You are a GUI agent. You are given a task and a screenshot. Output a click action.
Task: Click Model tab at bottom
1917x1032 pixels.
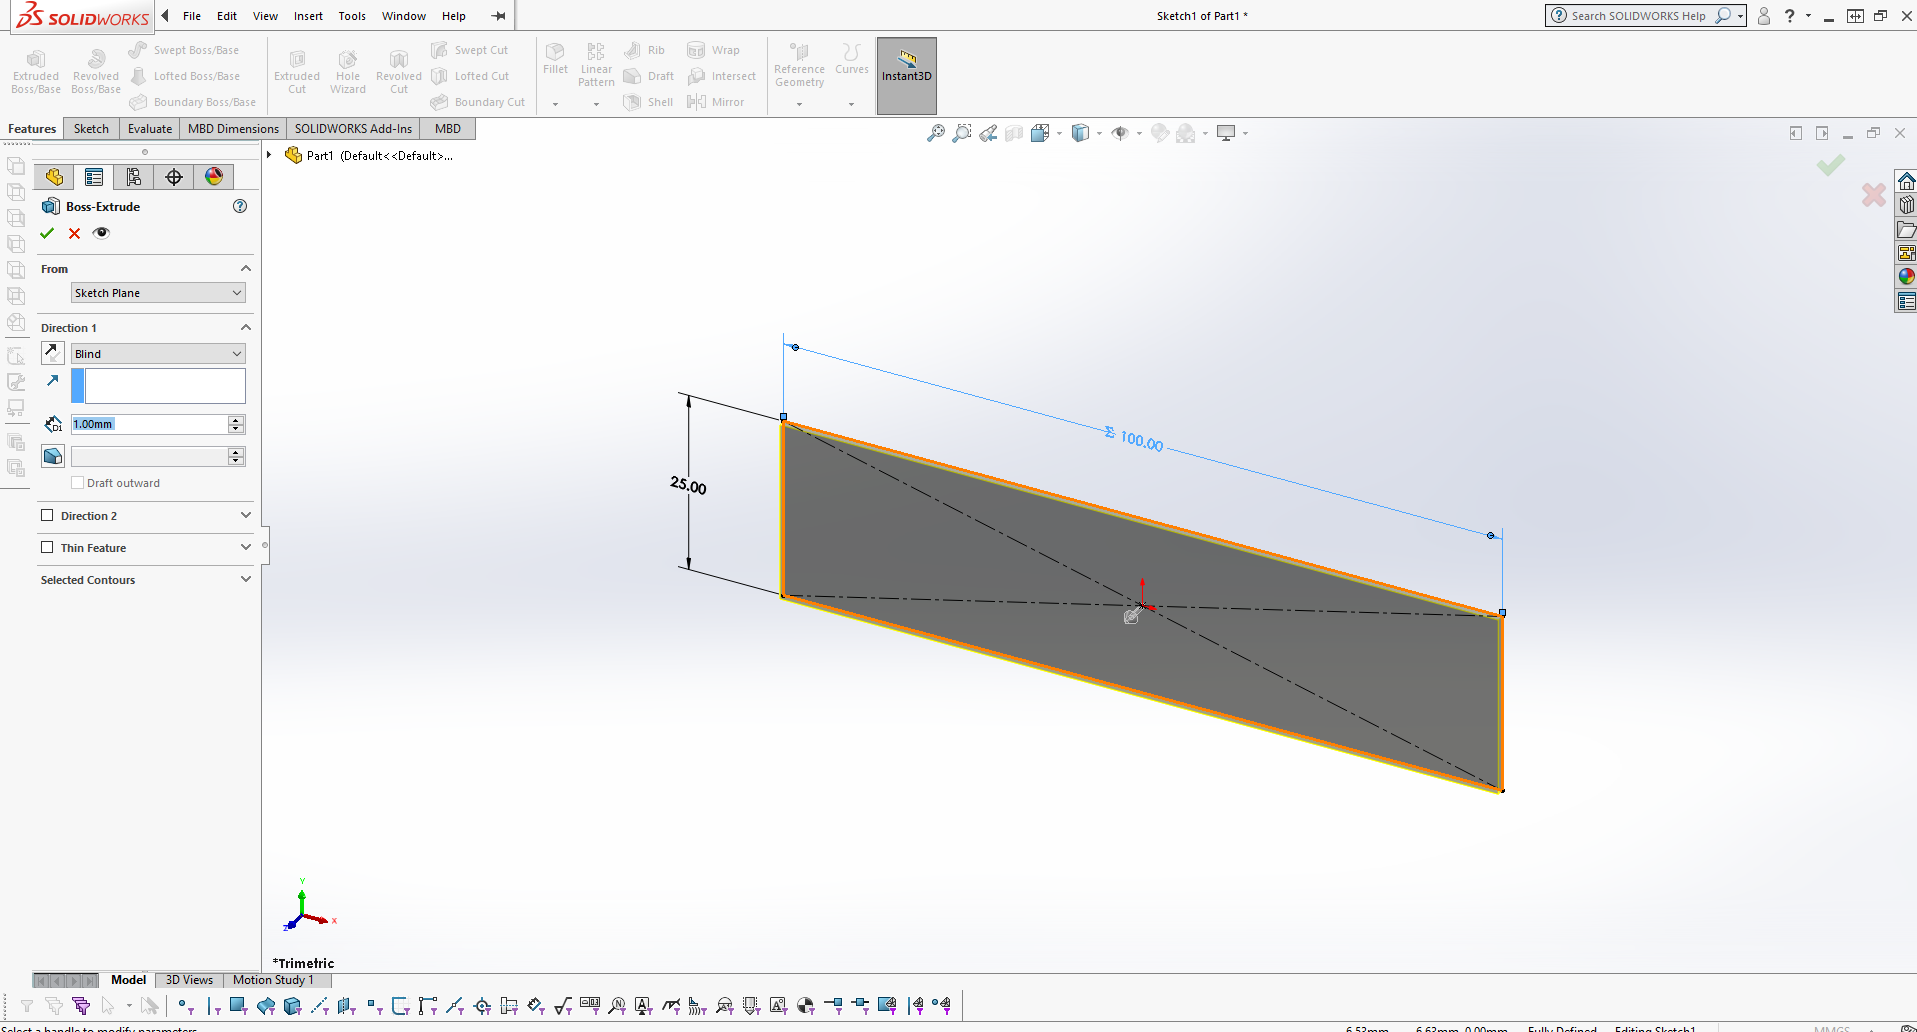(x=128, y=980)
